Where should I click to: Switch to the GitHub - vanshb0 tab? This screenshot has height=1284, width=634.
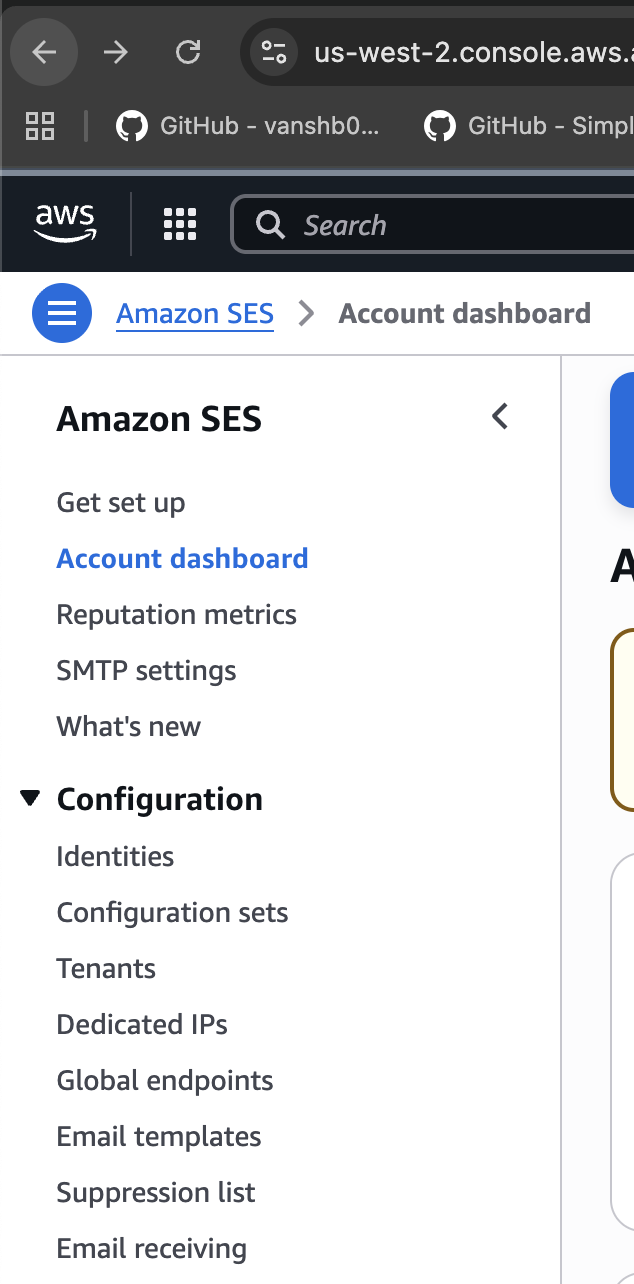coord(250,126)
